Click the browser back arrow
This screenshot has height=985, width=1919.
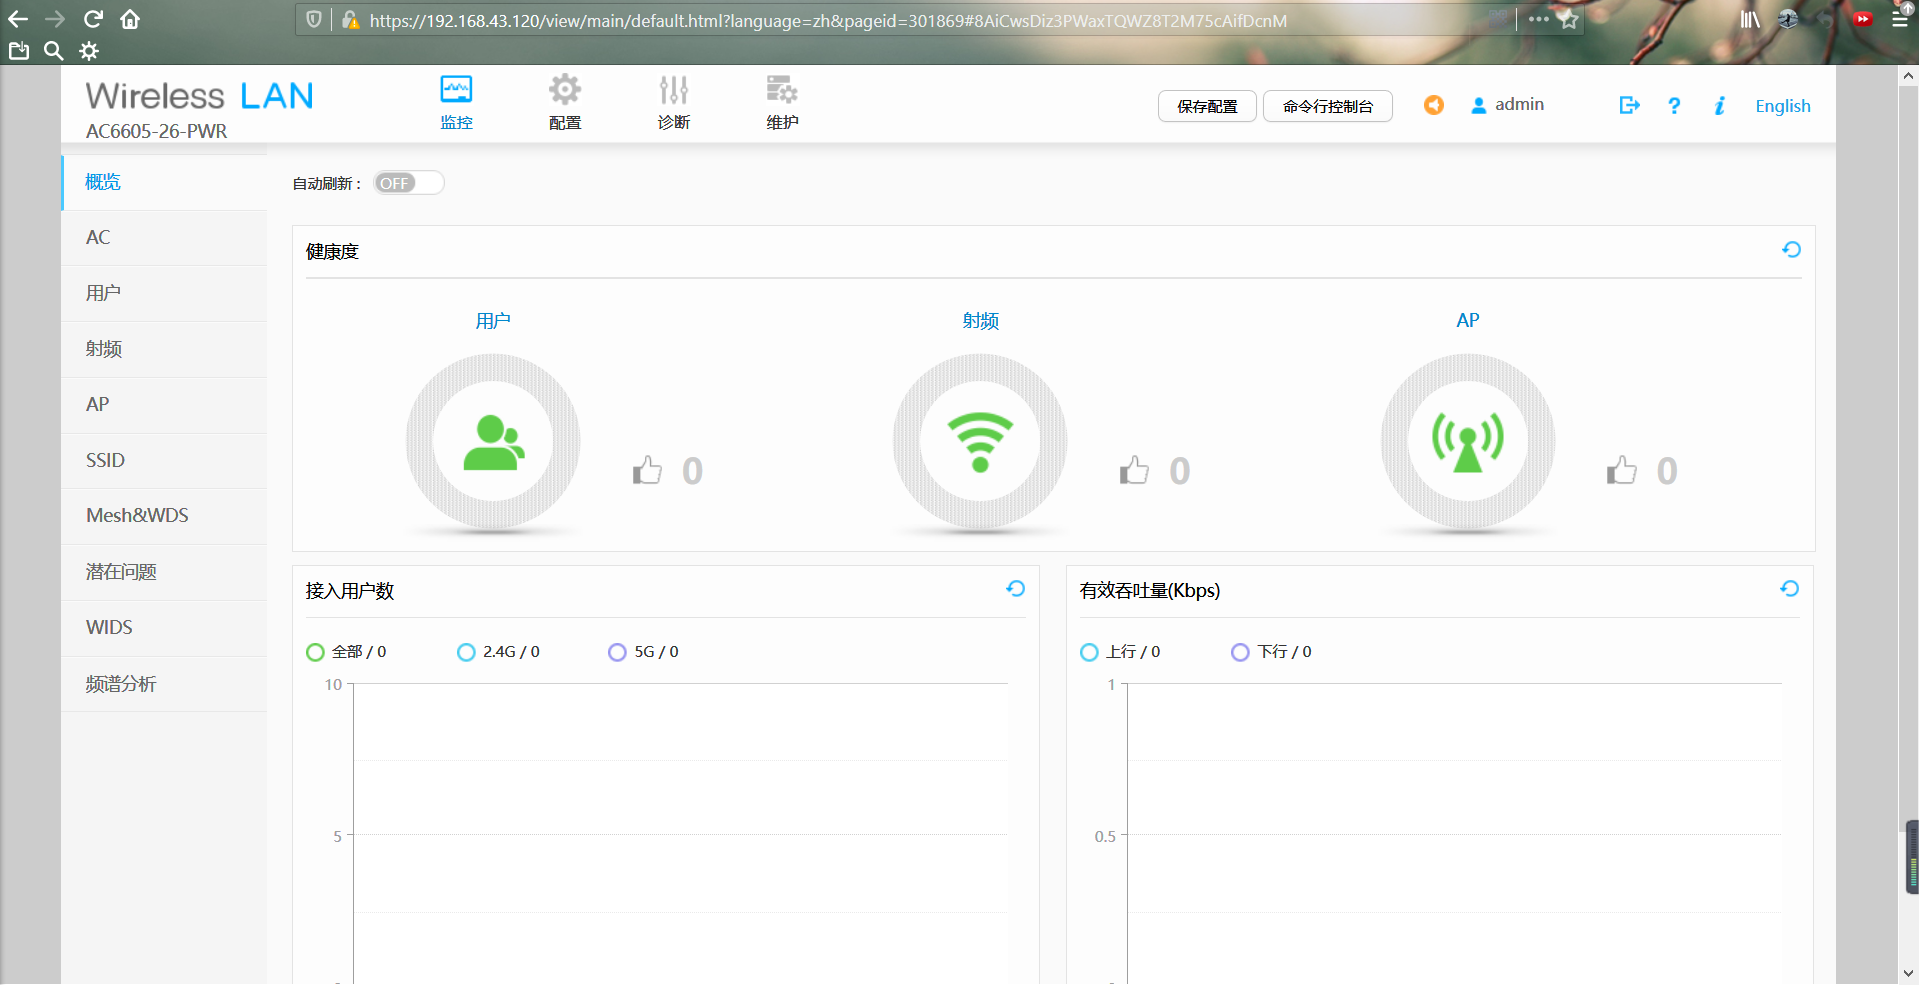18,19
